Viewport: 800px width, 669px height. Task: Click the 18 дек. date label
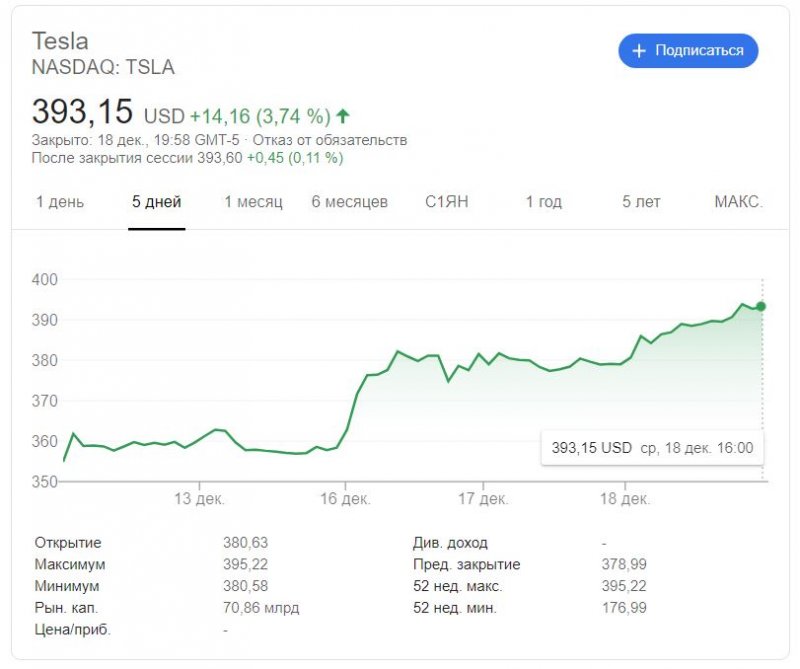[626, 498]
